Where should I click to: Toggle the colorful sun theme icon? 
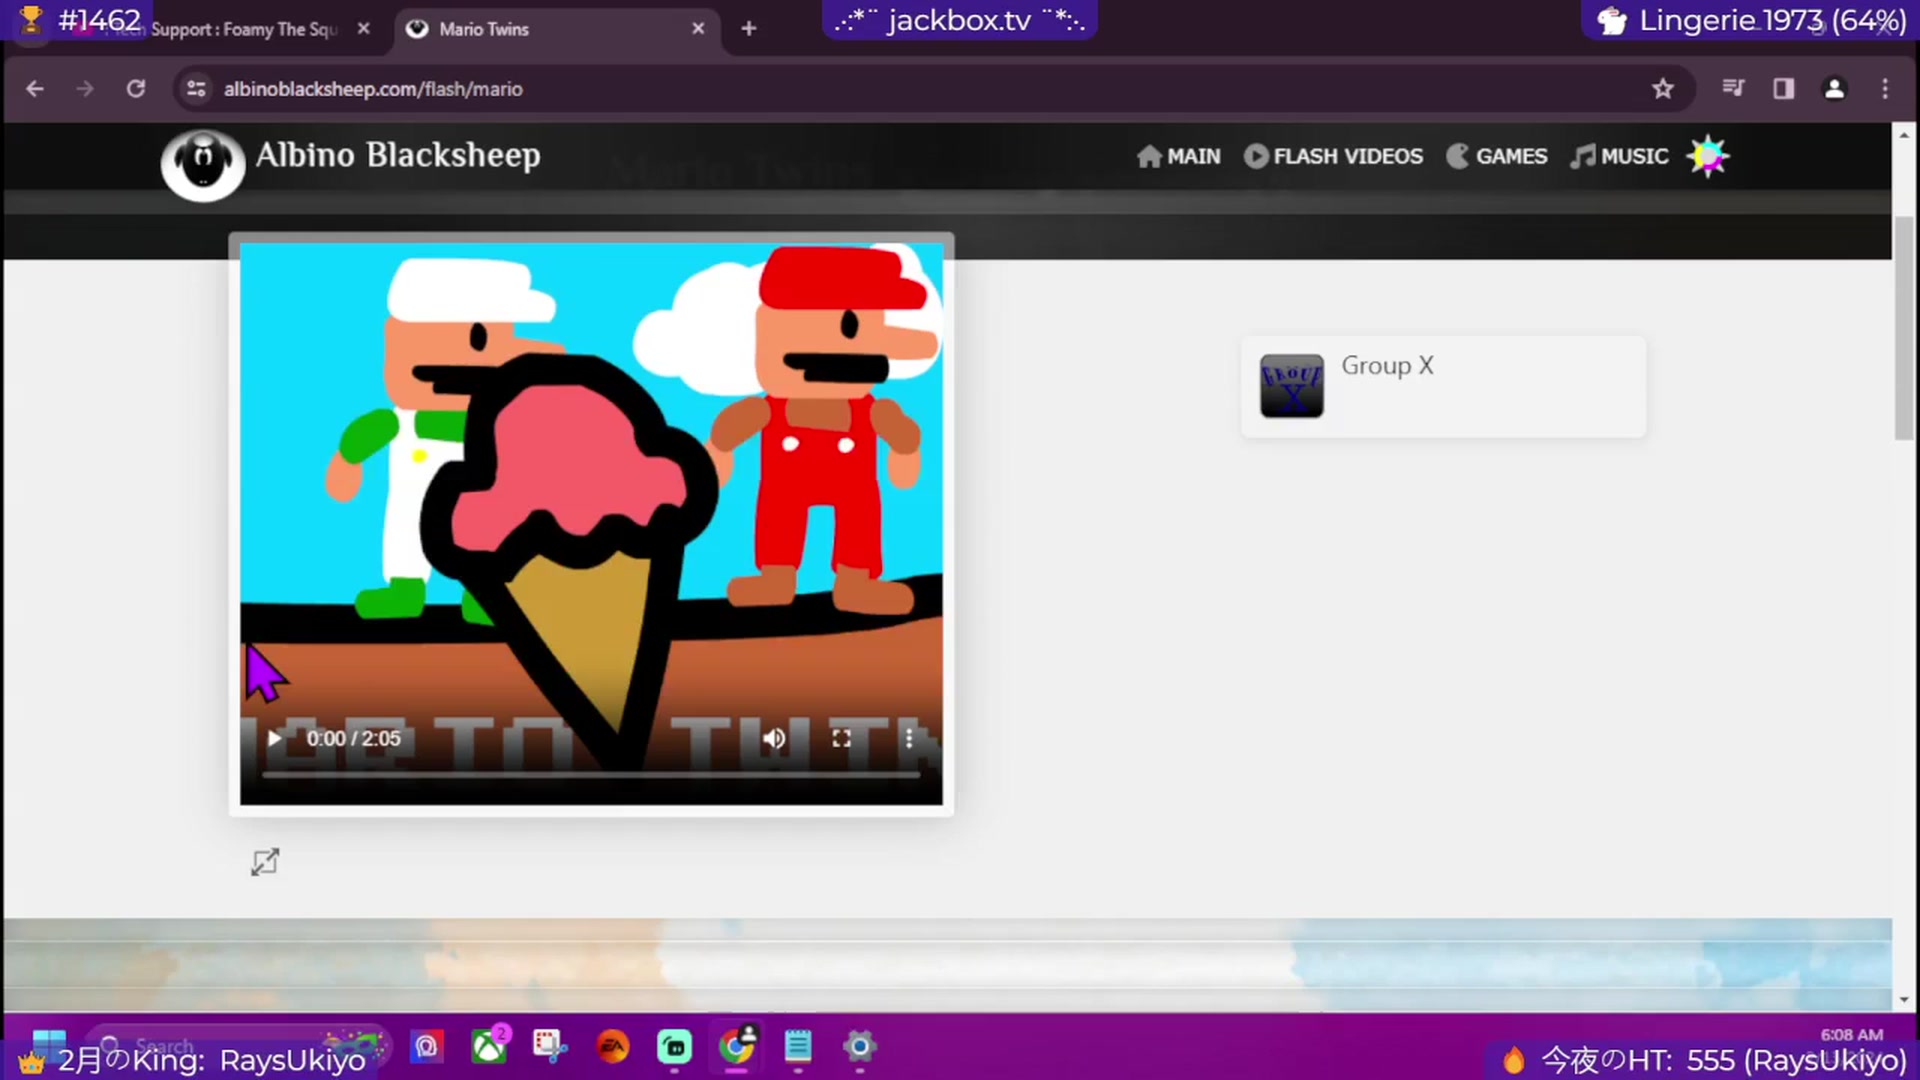click(x=1708, y=156)
